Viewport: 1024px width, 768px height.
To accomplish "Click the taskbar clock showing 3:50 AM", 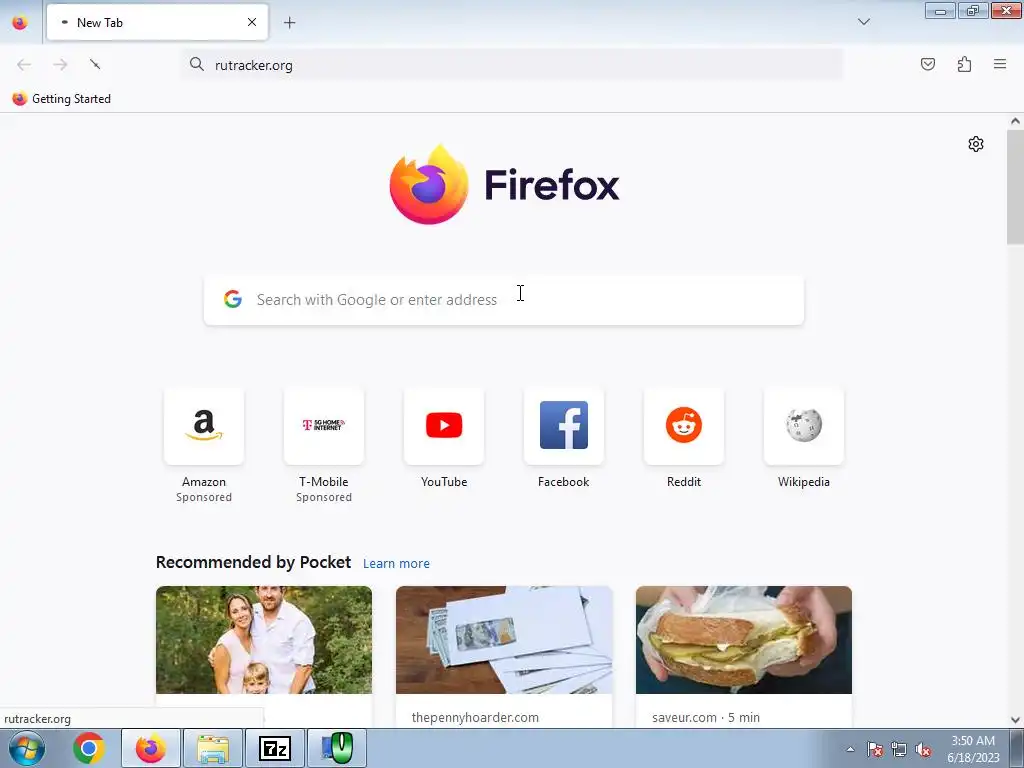I will [973, 749].
